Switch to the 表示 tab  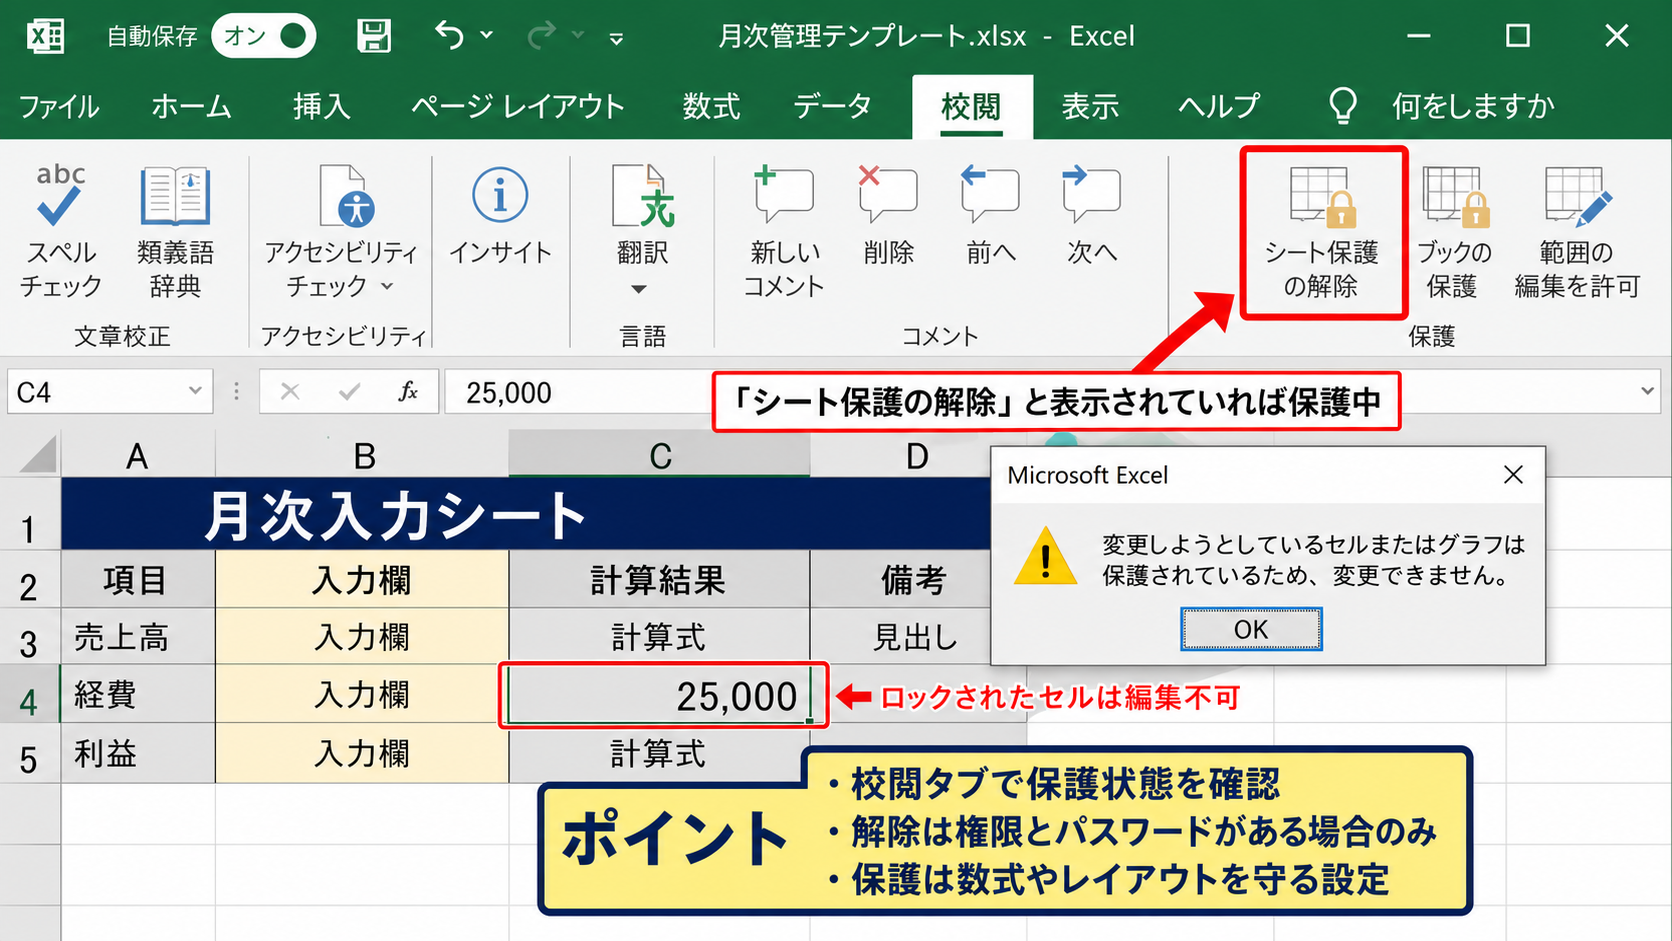pos(1090,106)
